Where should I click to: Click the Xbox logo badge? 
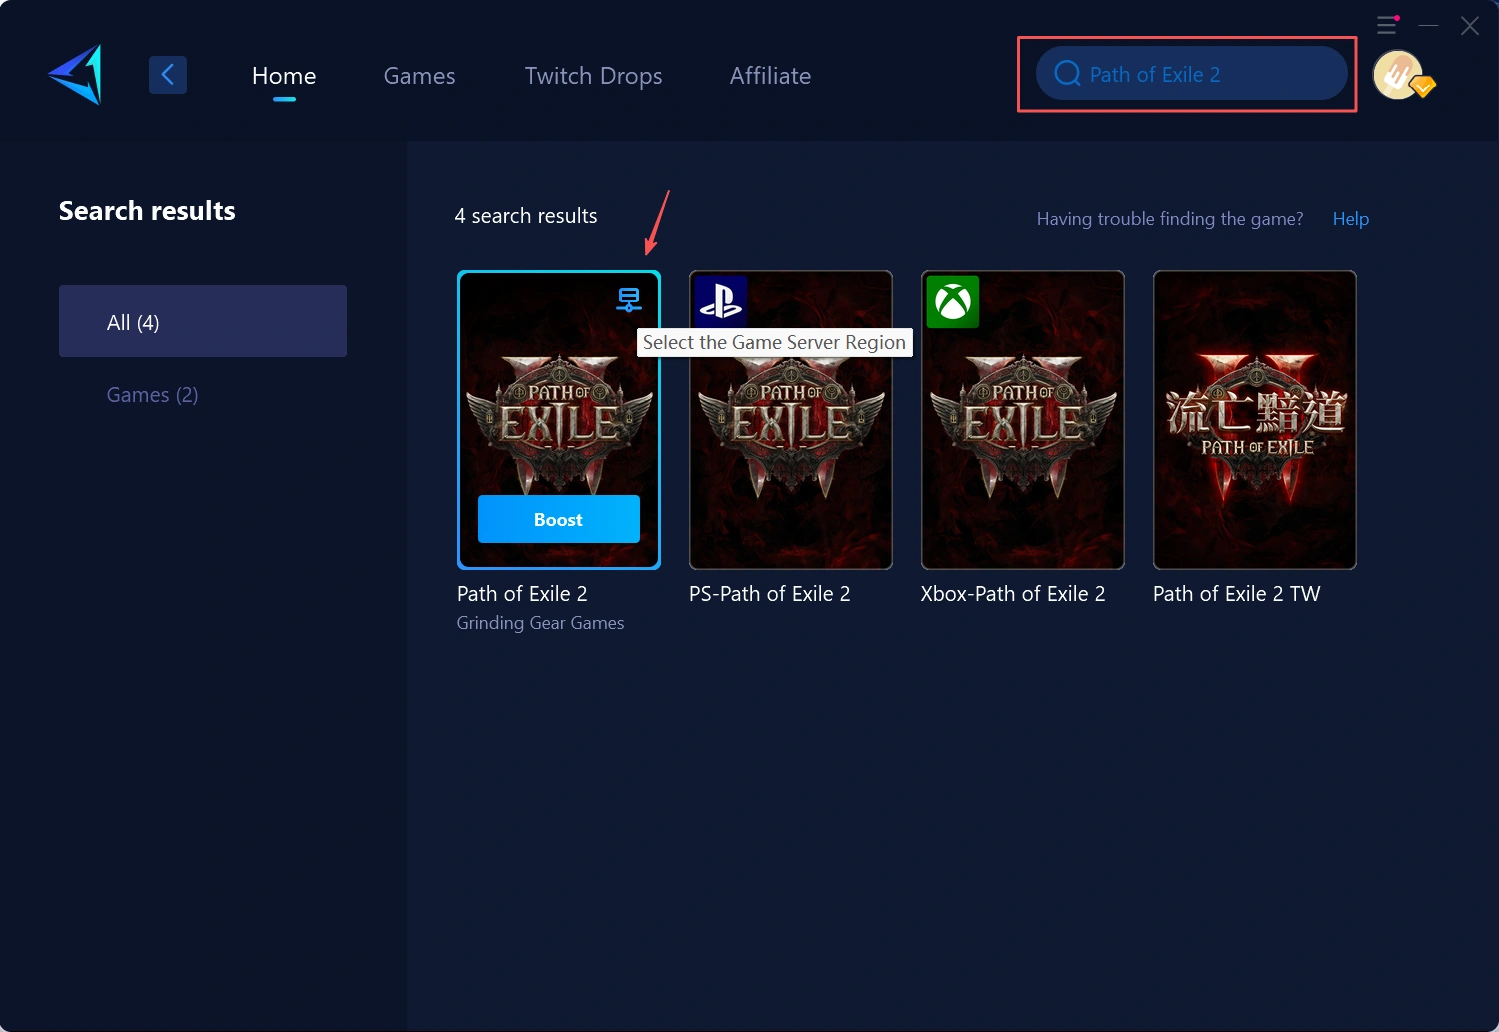coord(952,302)
